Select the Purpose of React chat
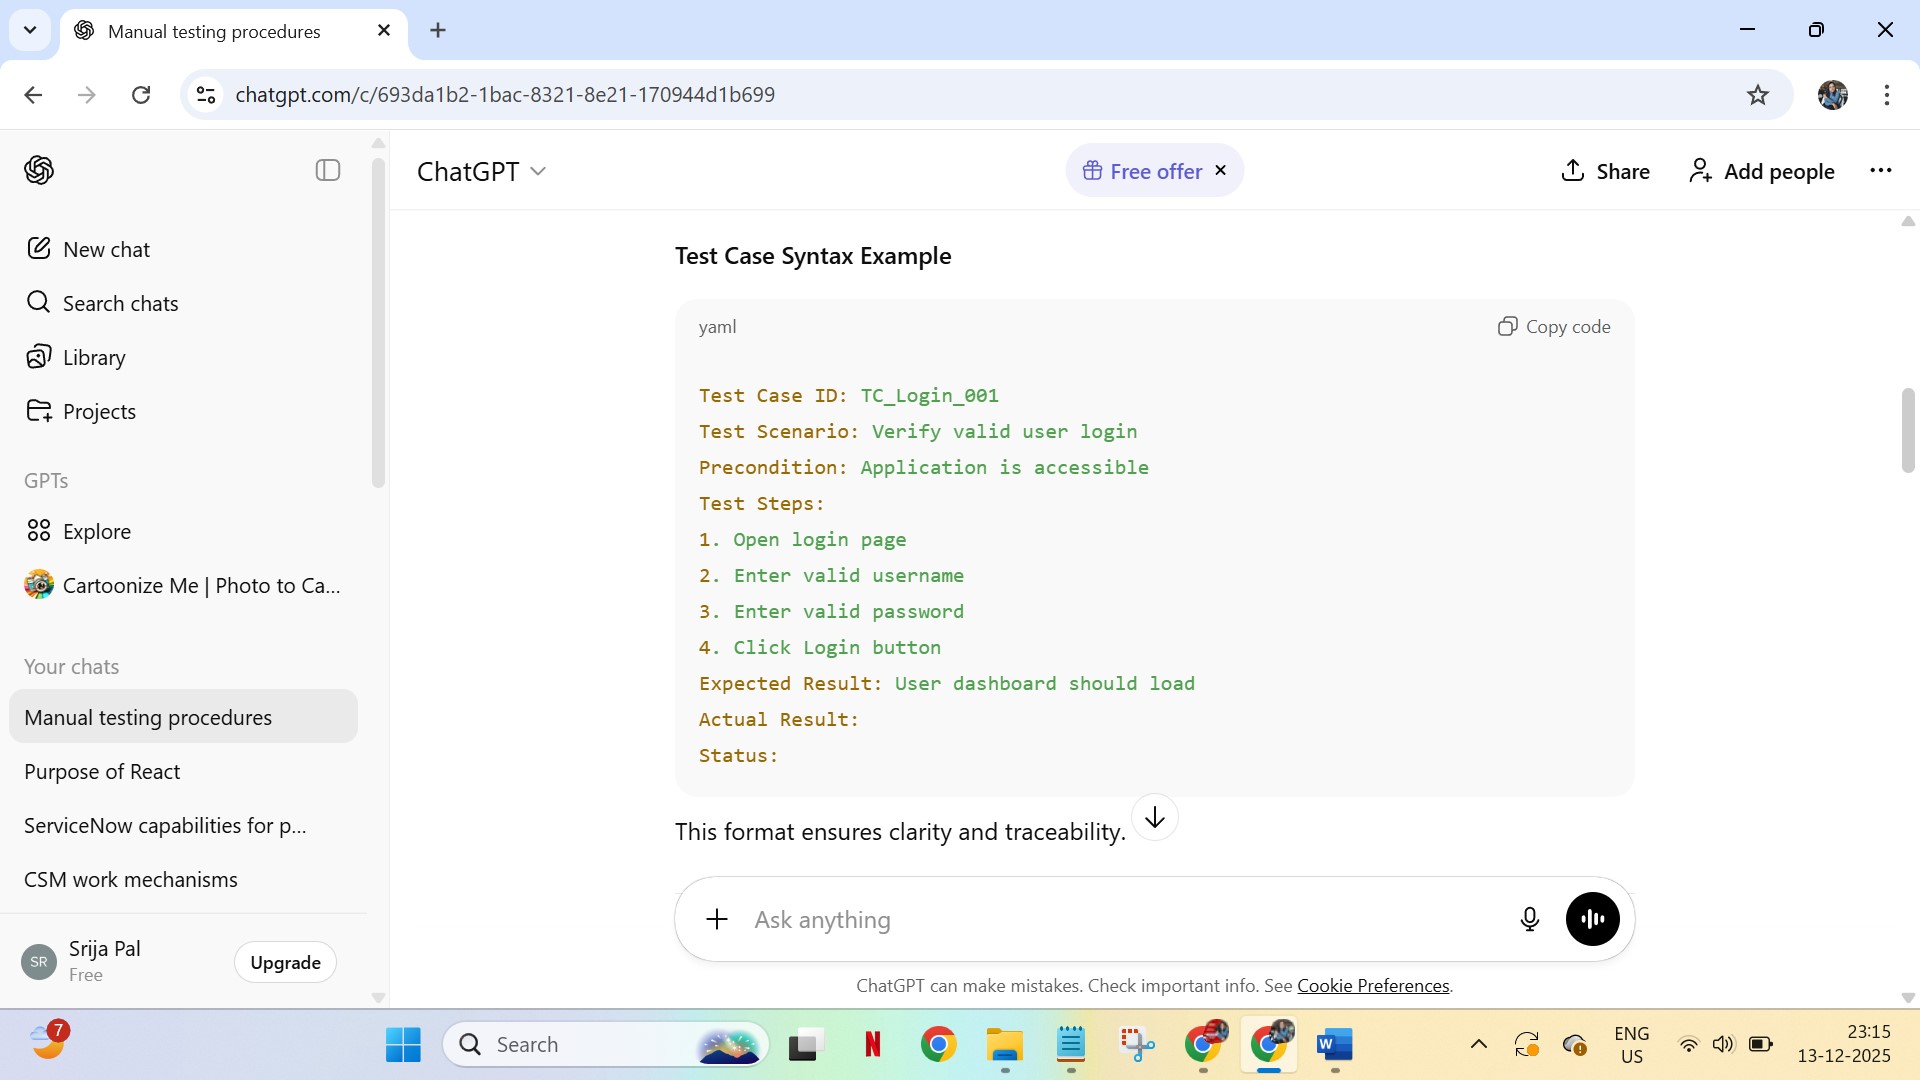 point(101,771)
